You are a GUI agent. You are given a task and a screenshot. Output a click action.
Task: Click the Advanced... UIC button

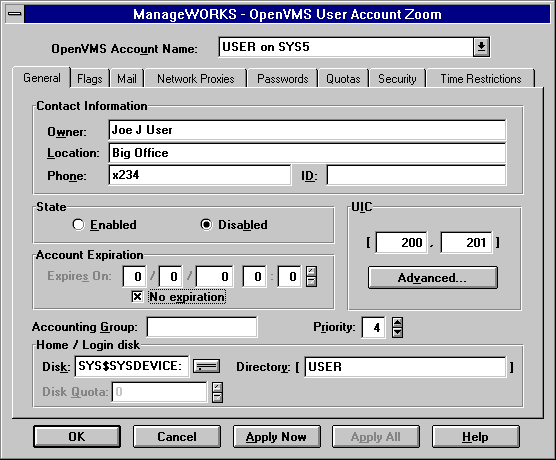pos(433,277)
